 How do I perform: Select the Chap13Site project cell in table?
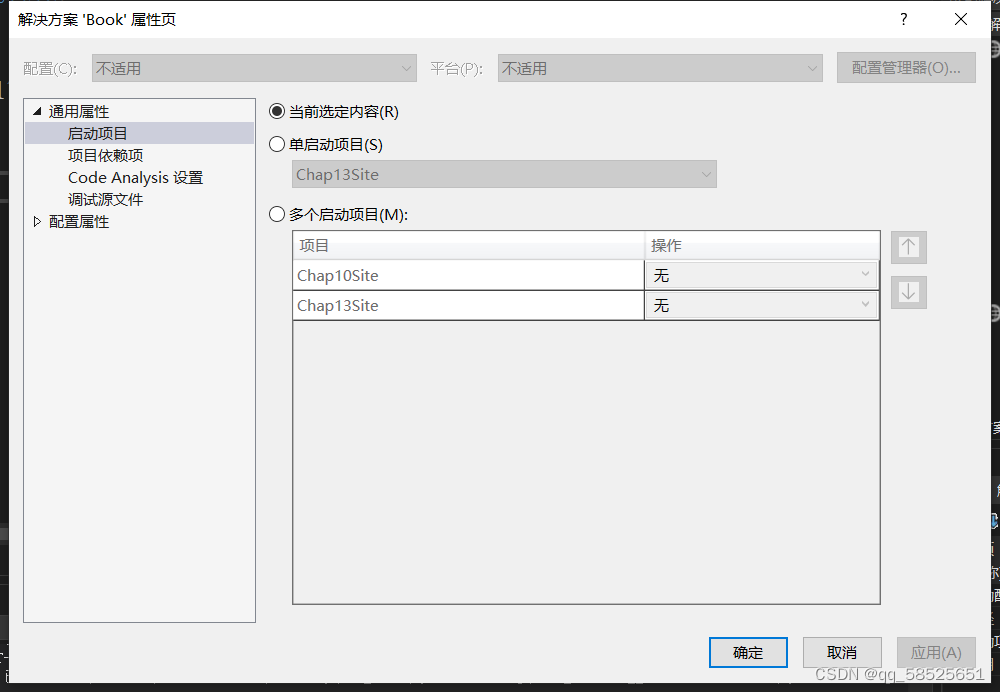468,306
